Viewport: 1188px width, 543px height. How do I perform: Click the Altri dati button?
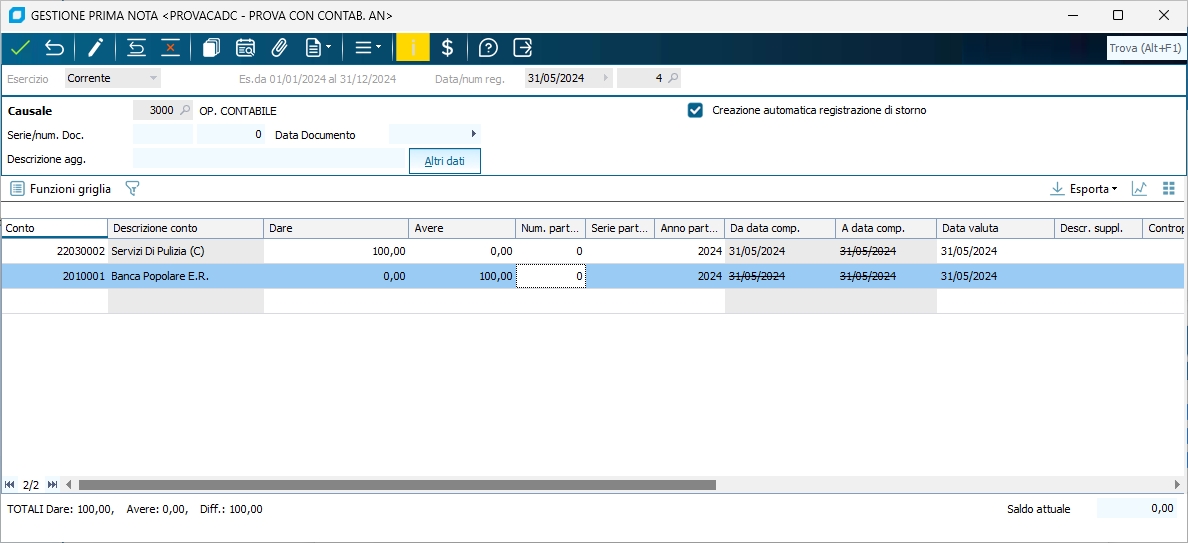[x=445, y=161]
